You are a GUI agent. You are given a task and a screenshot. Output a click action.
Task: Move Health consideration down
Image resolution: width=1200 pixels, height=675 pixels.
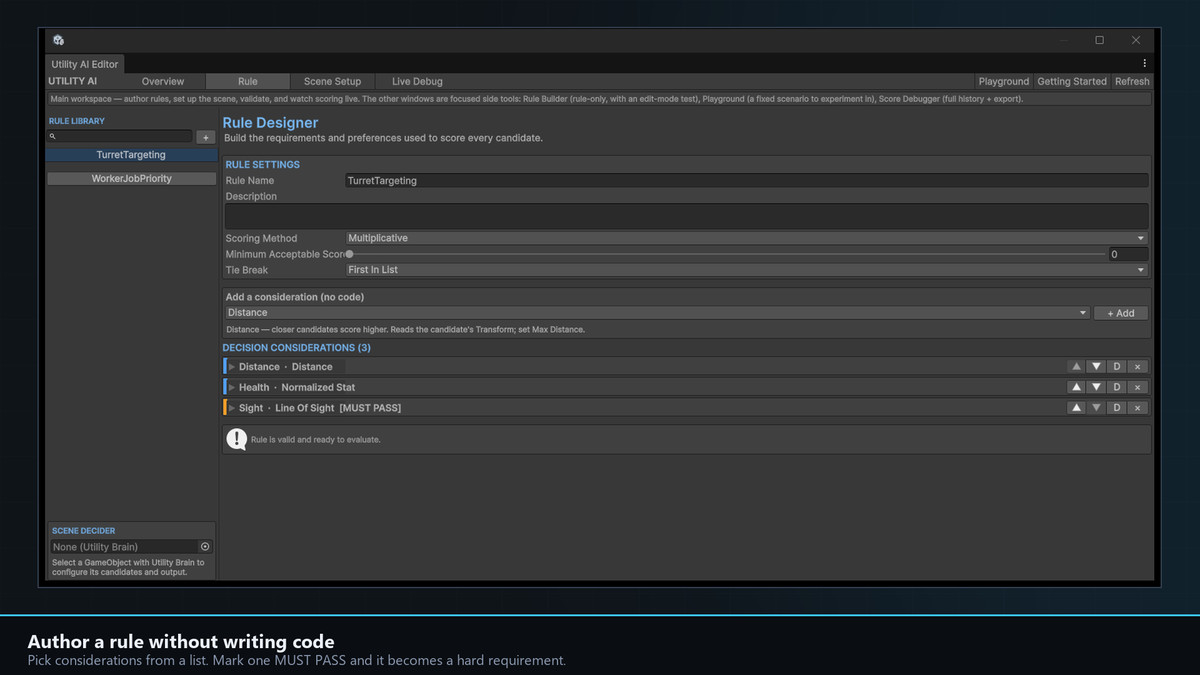pyautogui.click(x=1096, y=387)
